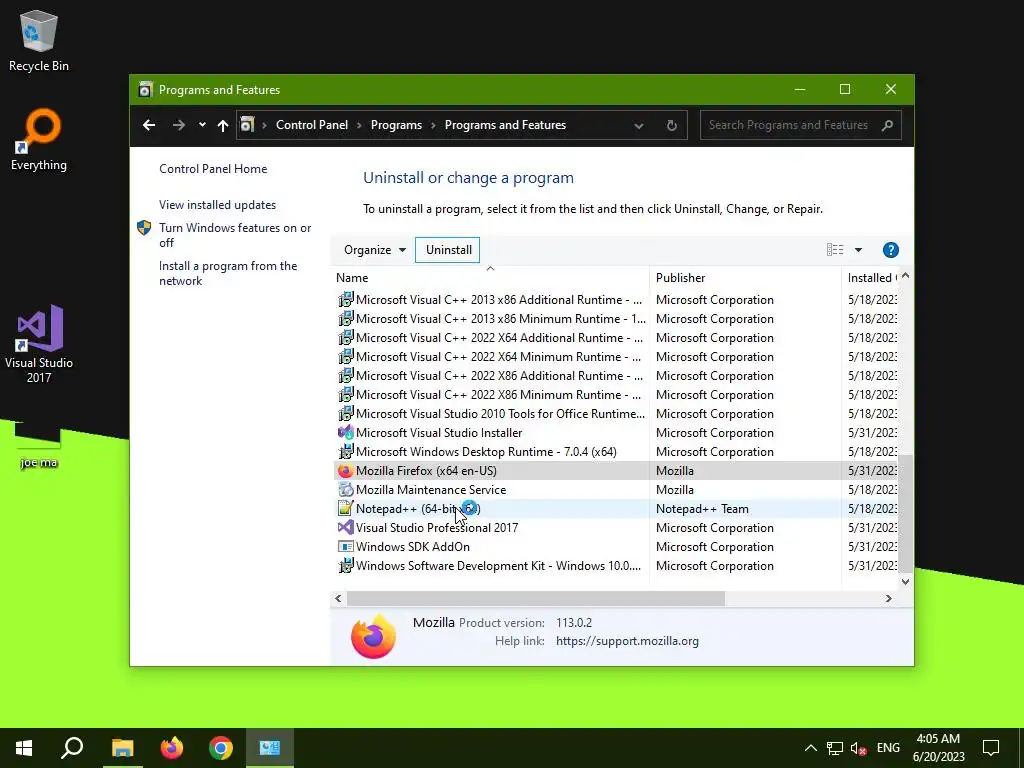Viewport: 1024px width, 768px height.
Task: Open the Organize dropdown menu
Action: click(x=375, y=249)
